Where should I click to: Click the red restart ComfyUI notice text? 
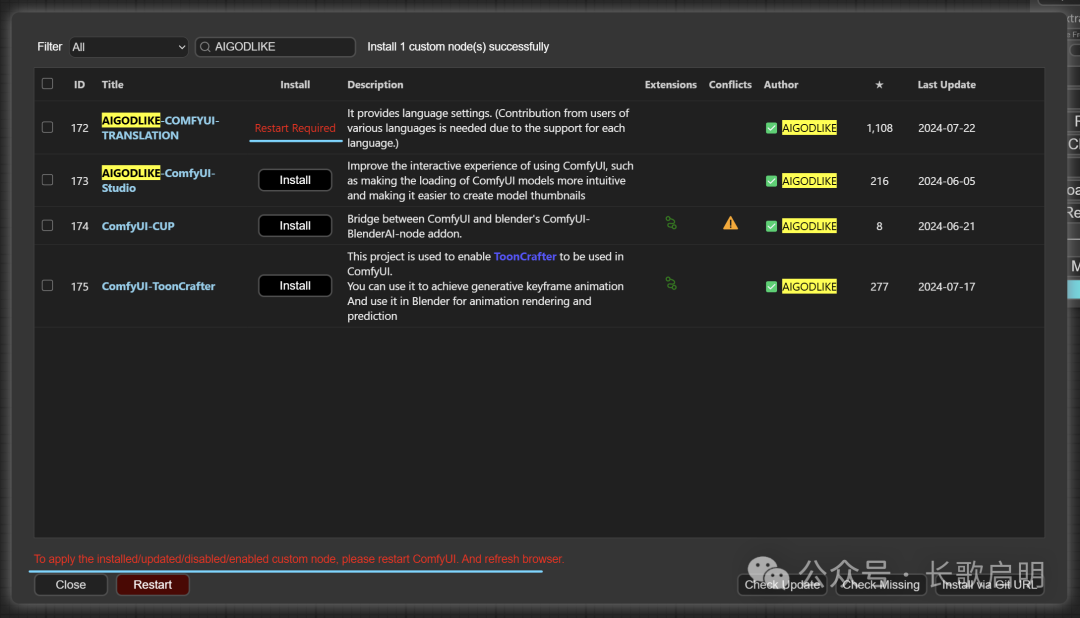(299, 559)
